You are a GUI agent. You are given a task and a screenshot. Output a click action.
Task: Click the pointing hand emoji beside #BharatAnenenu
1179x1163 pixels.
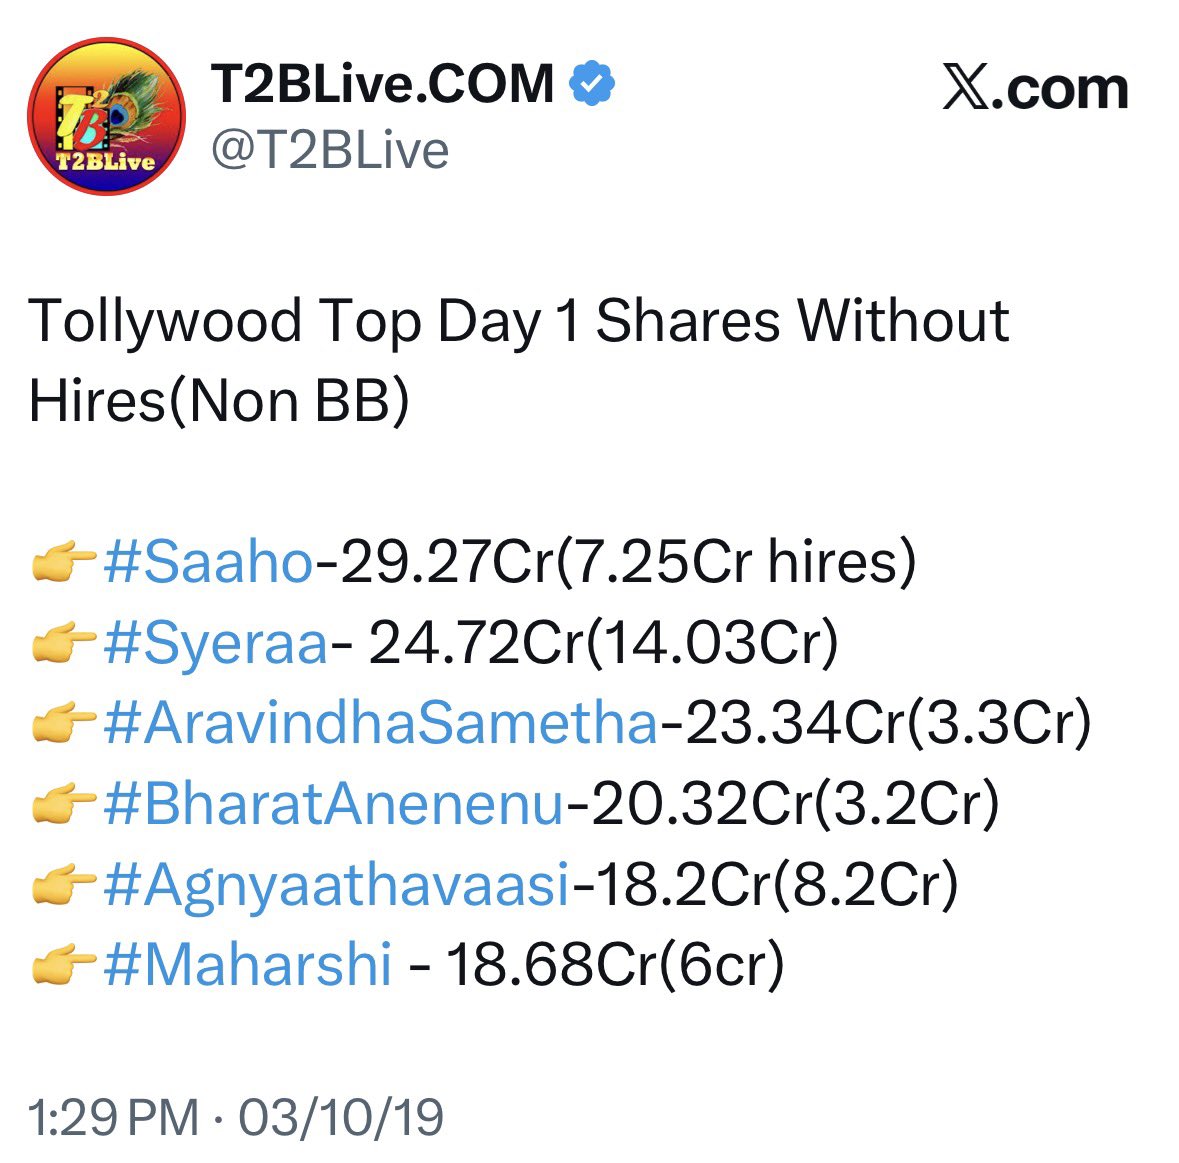click(x=63, y=806)
